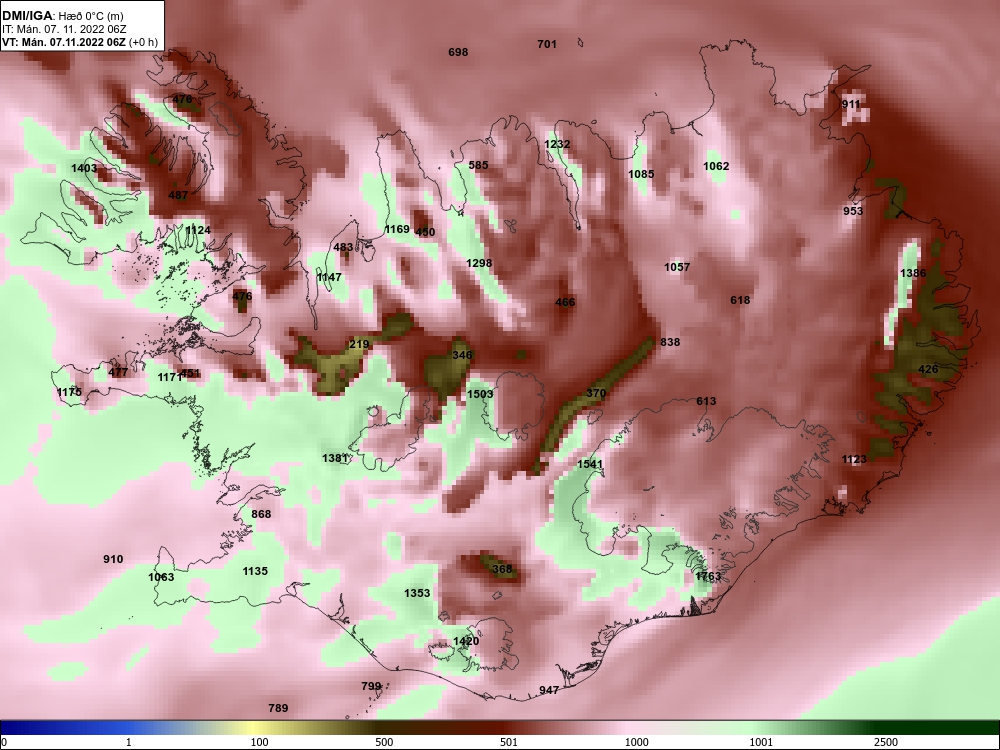Click the legend tick label 2500
Viewport: 1000px width, 750px height.
click(x=886, y=742)
